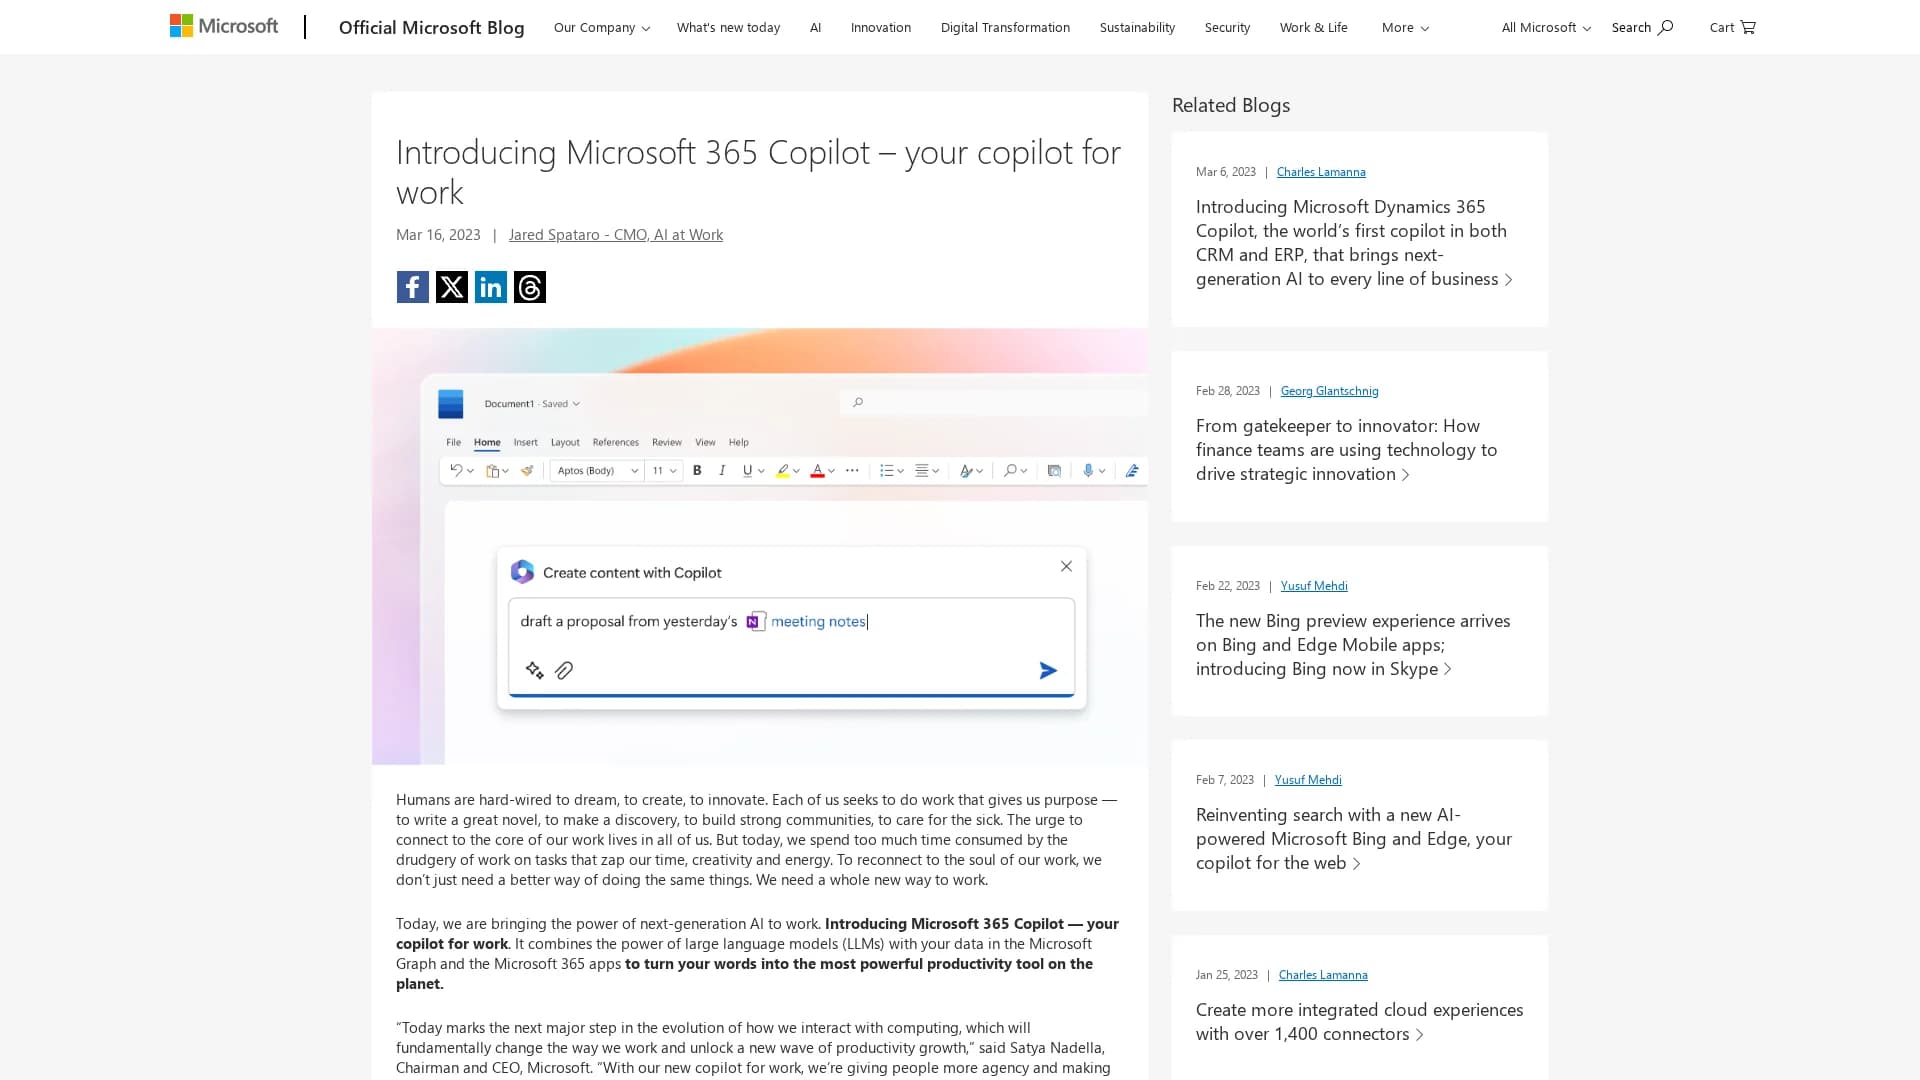Open Innovation navigation item
This screenshot has height=1080, width=1920.
point(880,27)
